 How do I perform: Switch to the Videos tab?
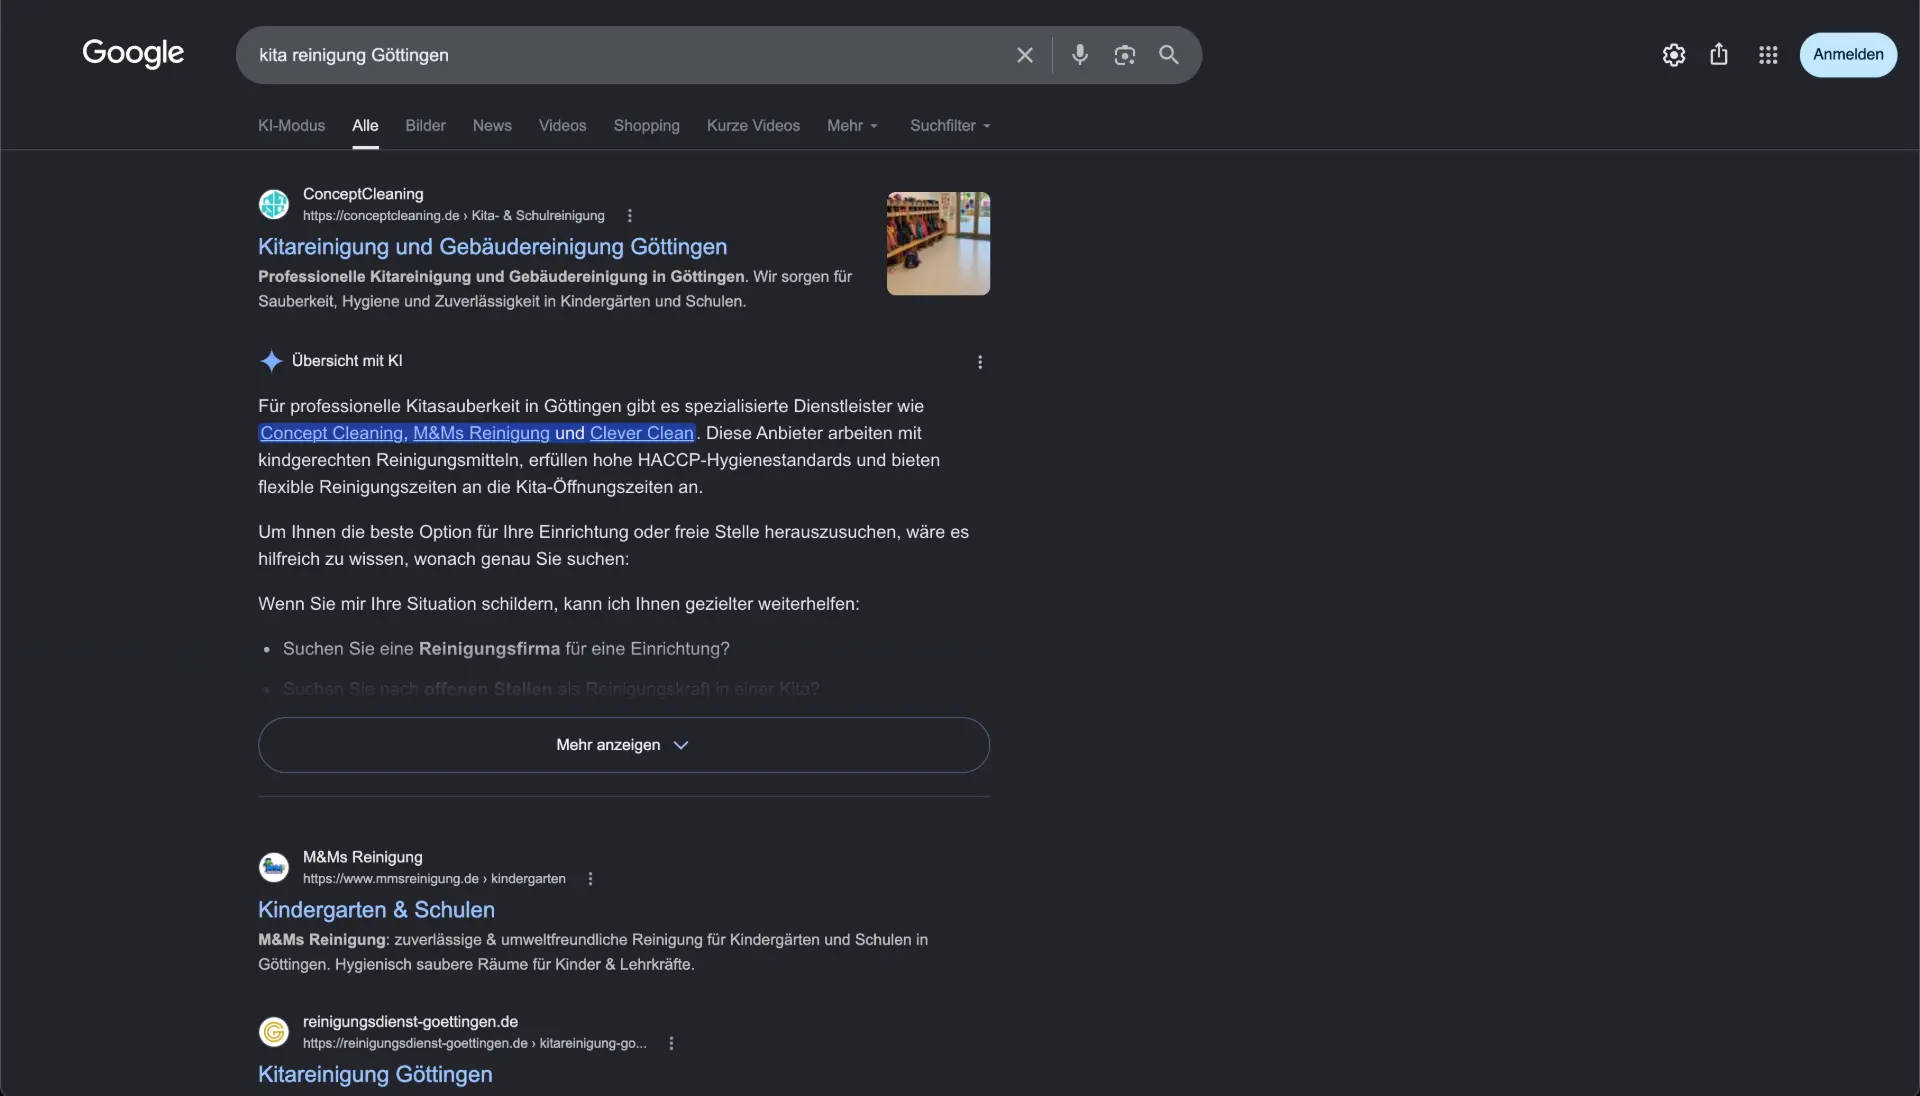click(563, 126)
